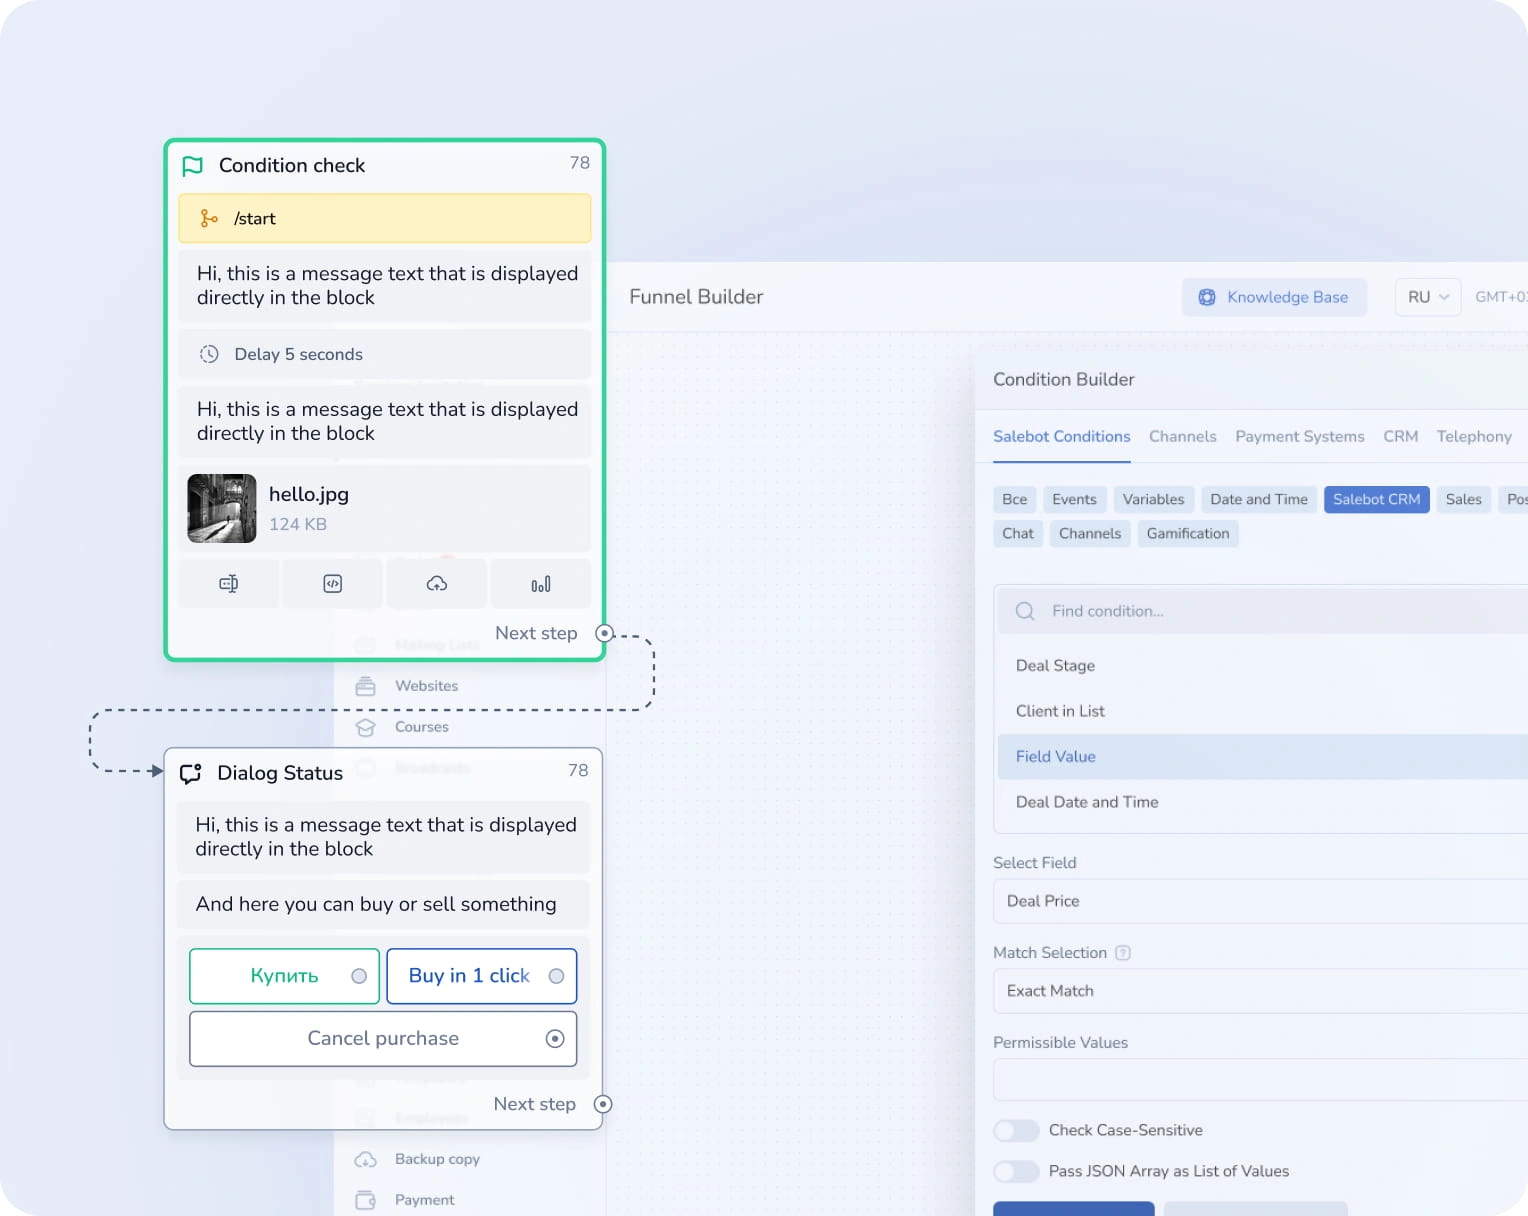Switch to the Channels tab in Condition Builder

coord(1183,436)
